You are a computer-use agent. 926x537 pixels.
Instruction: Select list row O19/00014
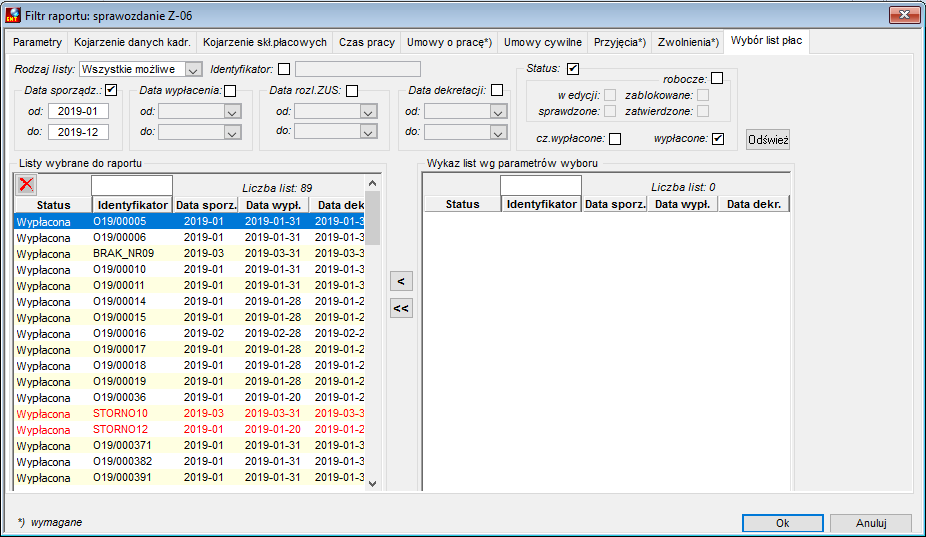click(190, 301)
